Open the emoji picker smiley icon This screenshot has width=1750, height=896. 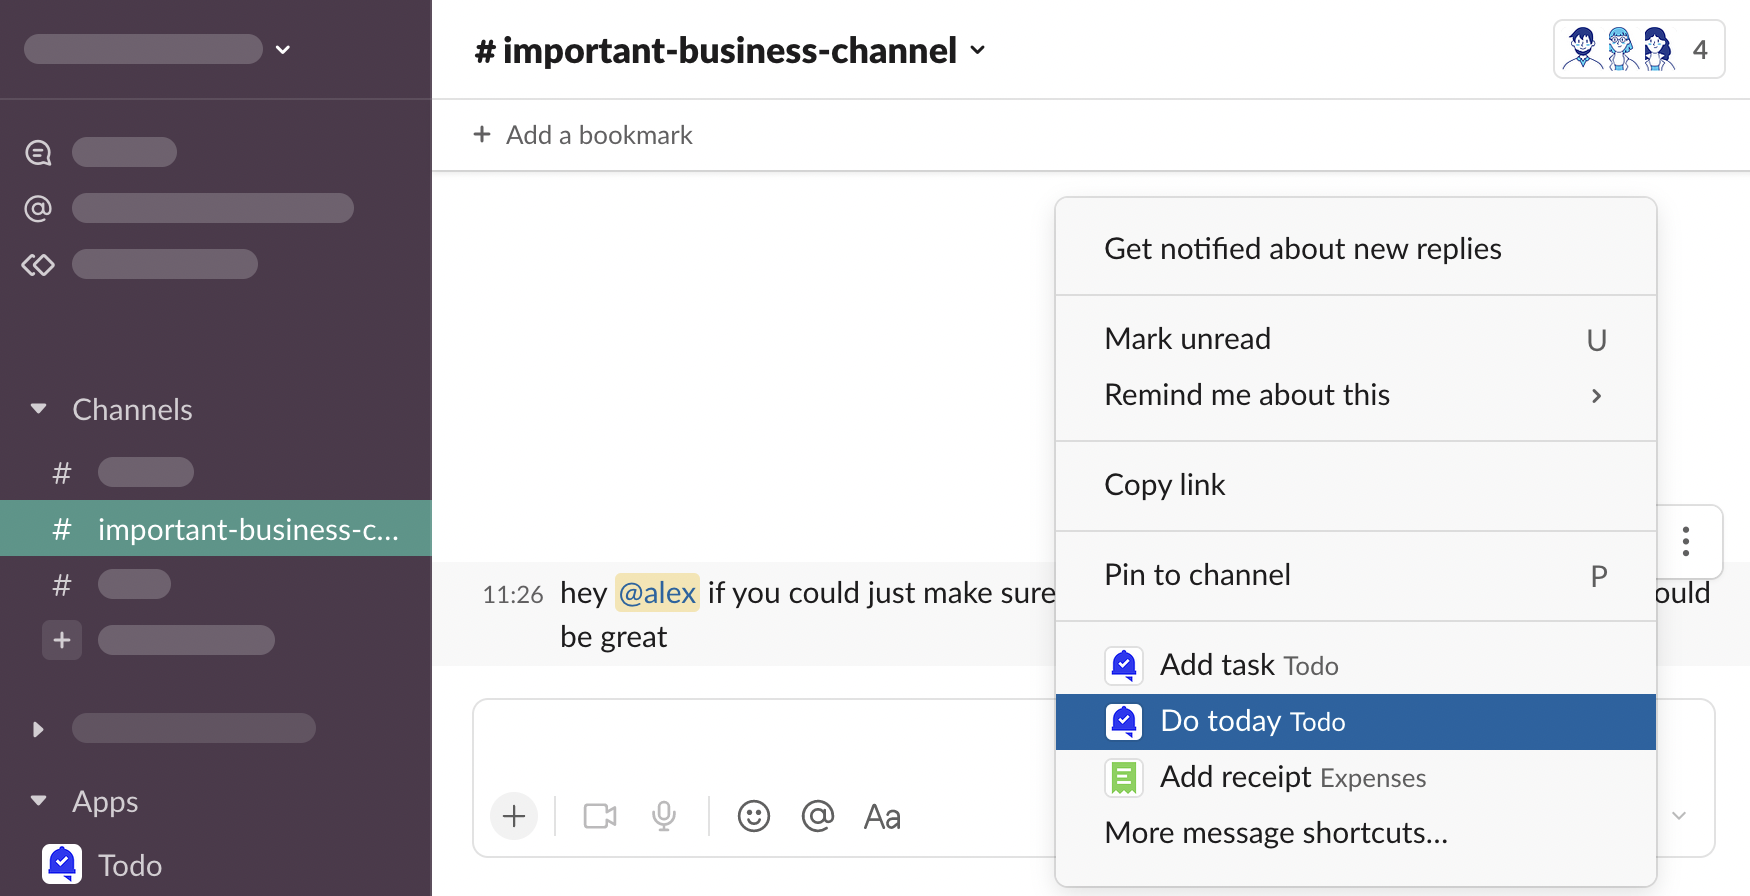click(x=753, y=817)
